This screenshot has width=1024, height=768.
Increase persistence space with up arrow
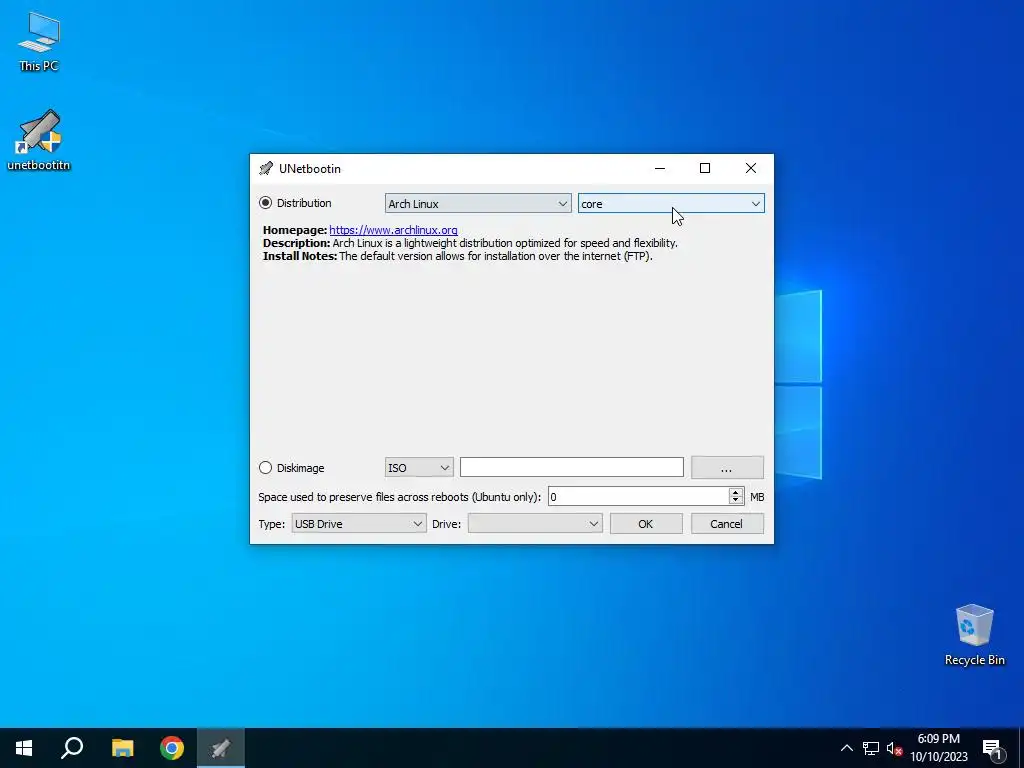tap(736, 492)
